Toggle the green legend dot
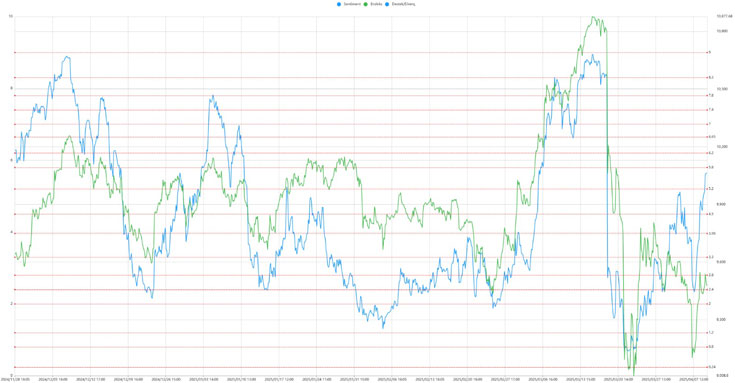Image resolution: width=735 pixels, height=383 pixels. [x=366, y=4]
